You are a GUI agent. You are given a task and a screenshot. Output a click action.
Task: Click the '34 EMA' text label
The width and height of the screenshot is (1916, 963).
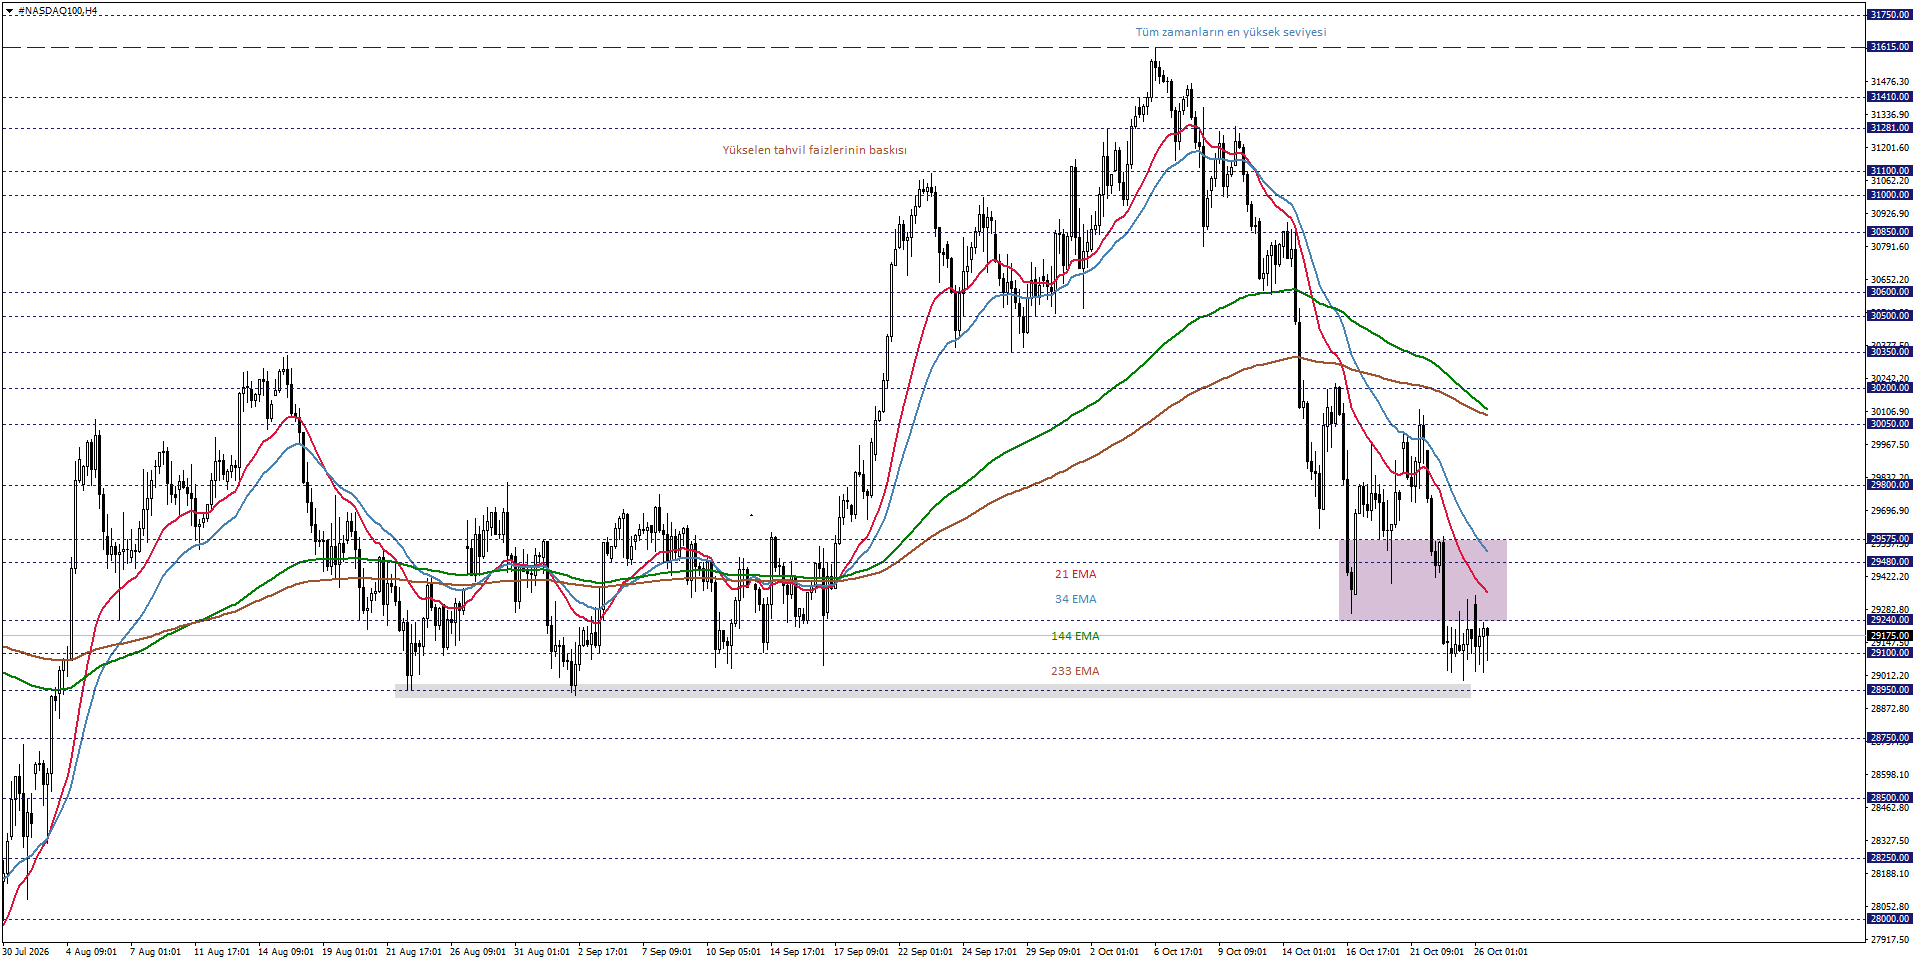pyautogui.click(x=1075, y=599)
